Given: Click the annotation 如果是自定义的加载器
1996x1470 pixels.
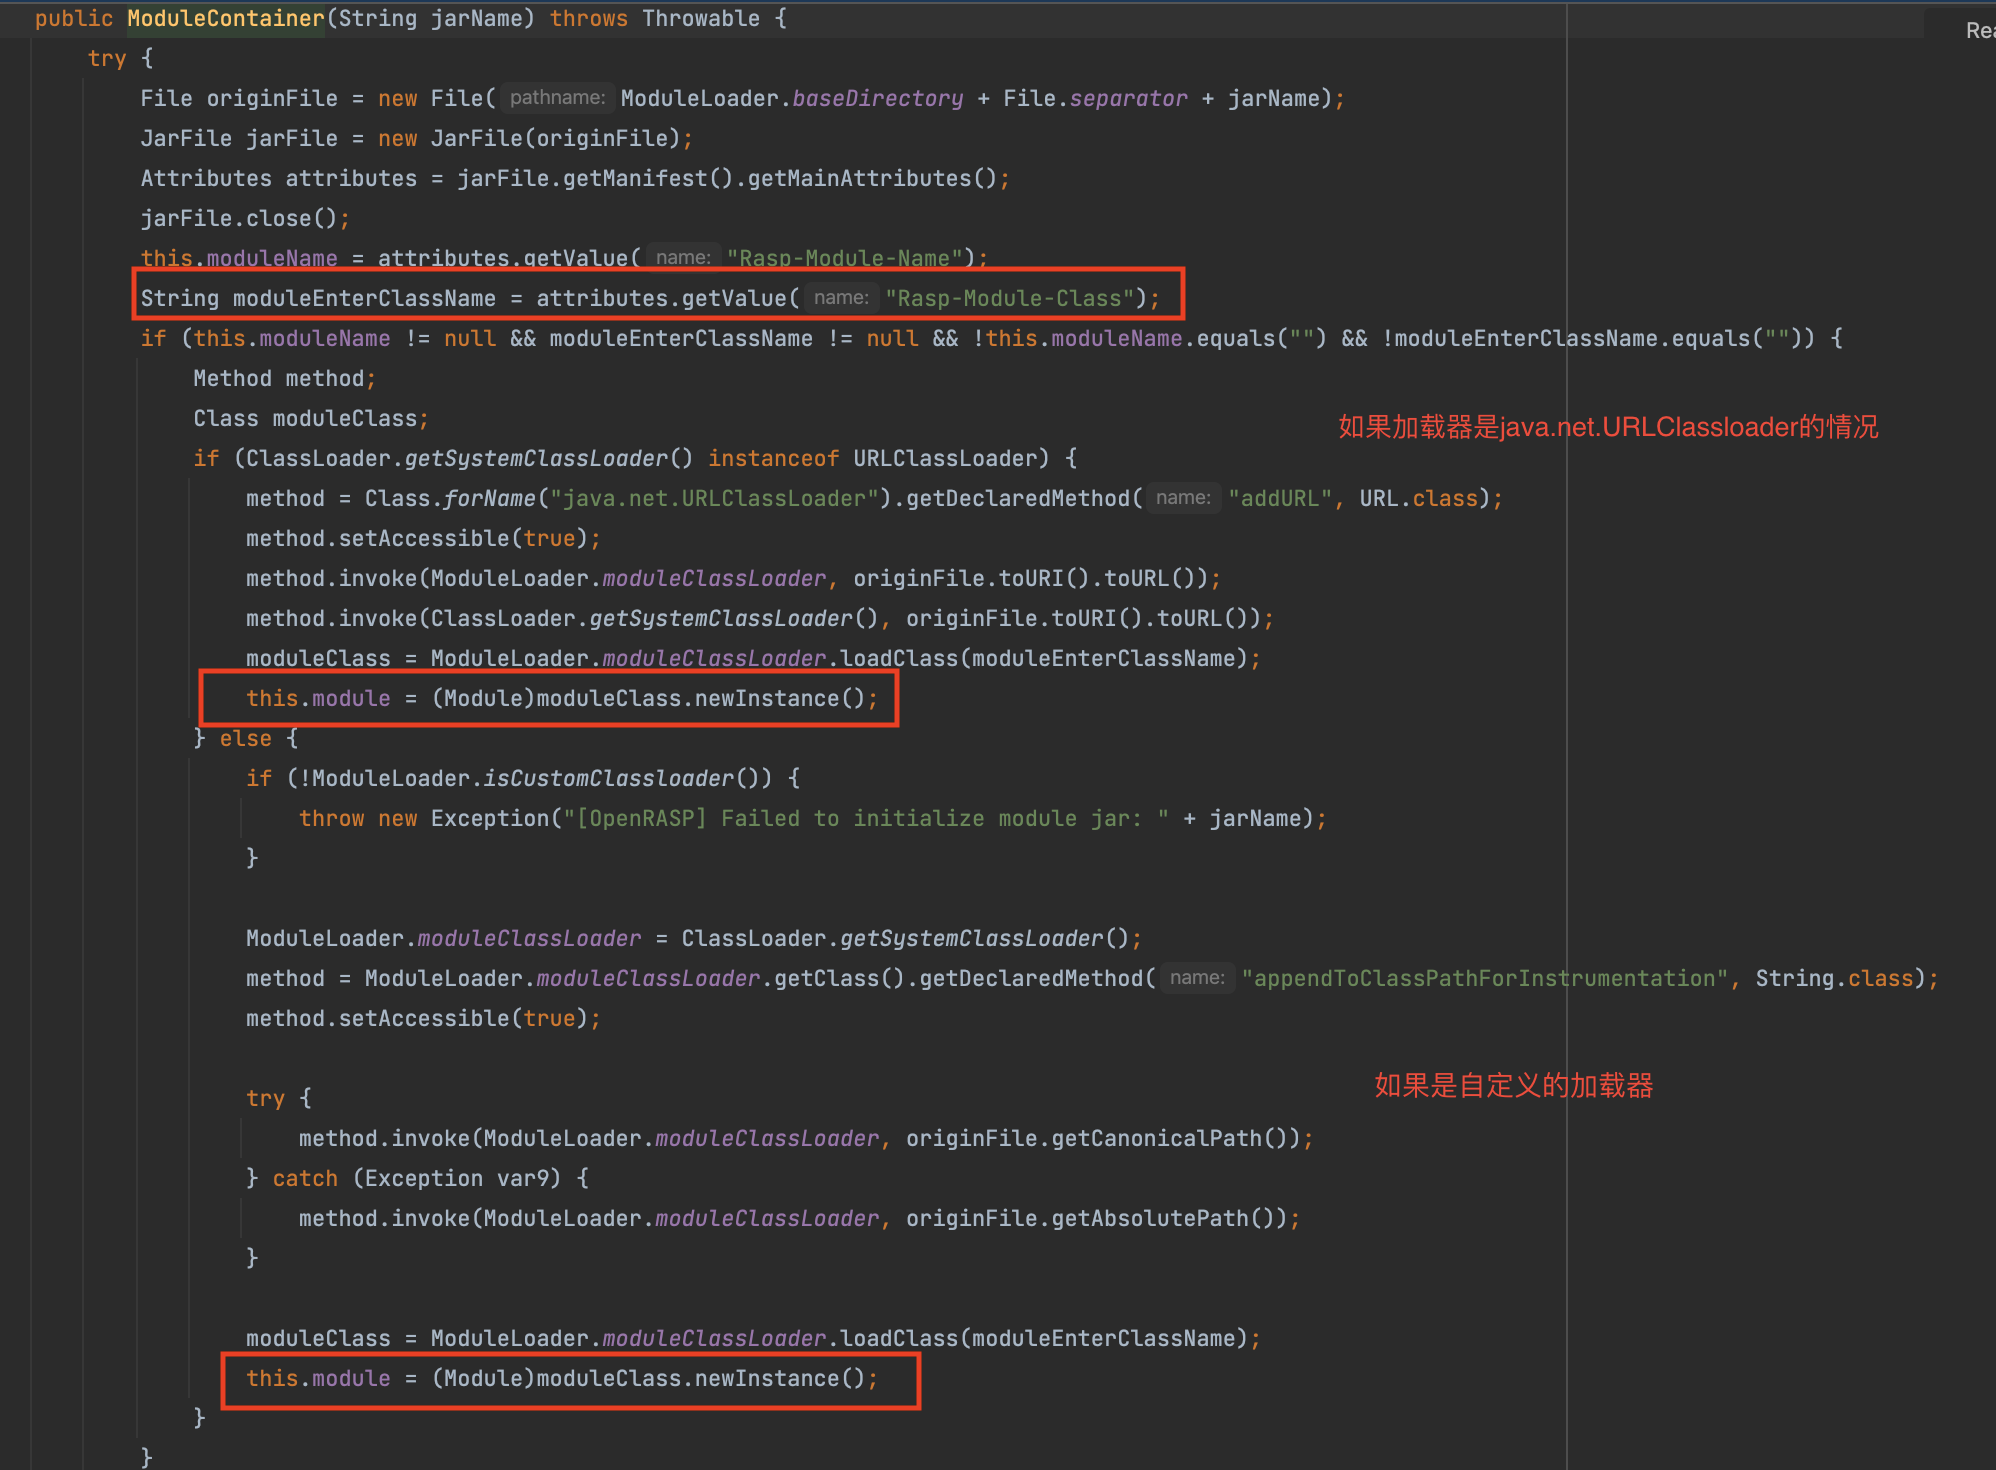Looking at the screenshot, I should [1513, 1086].
